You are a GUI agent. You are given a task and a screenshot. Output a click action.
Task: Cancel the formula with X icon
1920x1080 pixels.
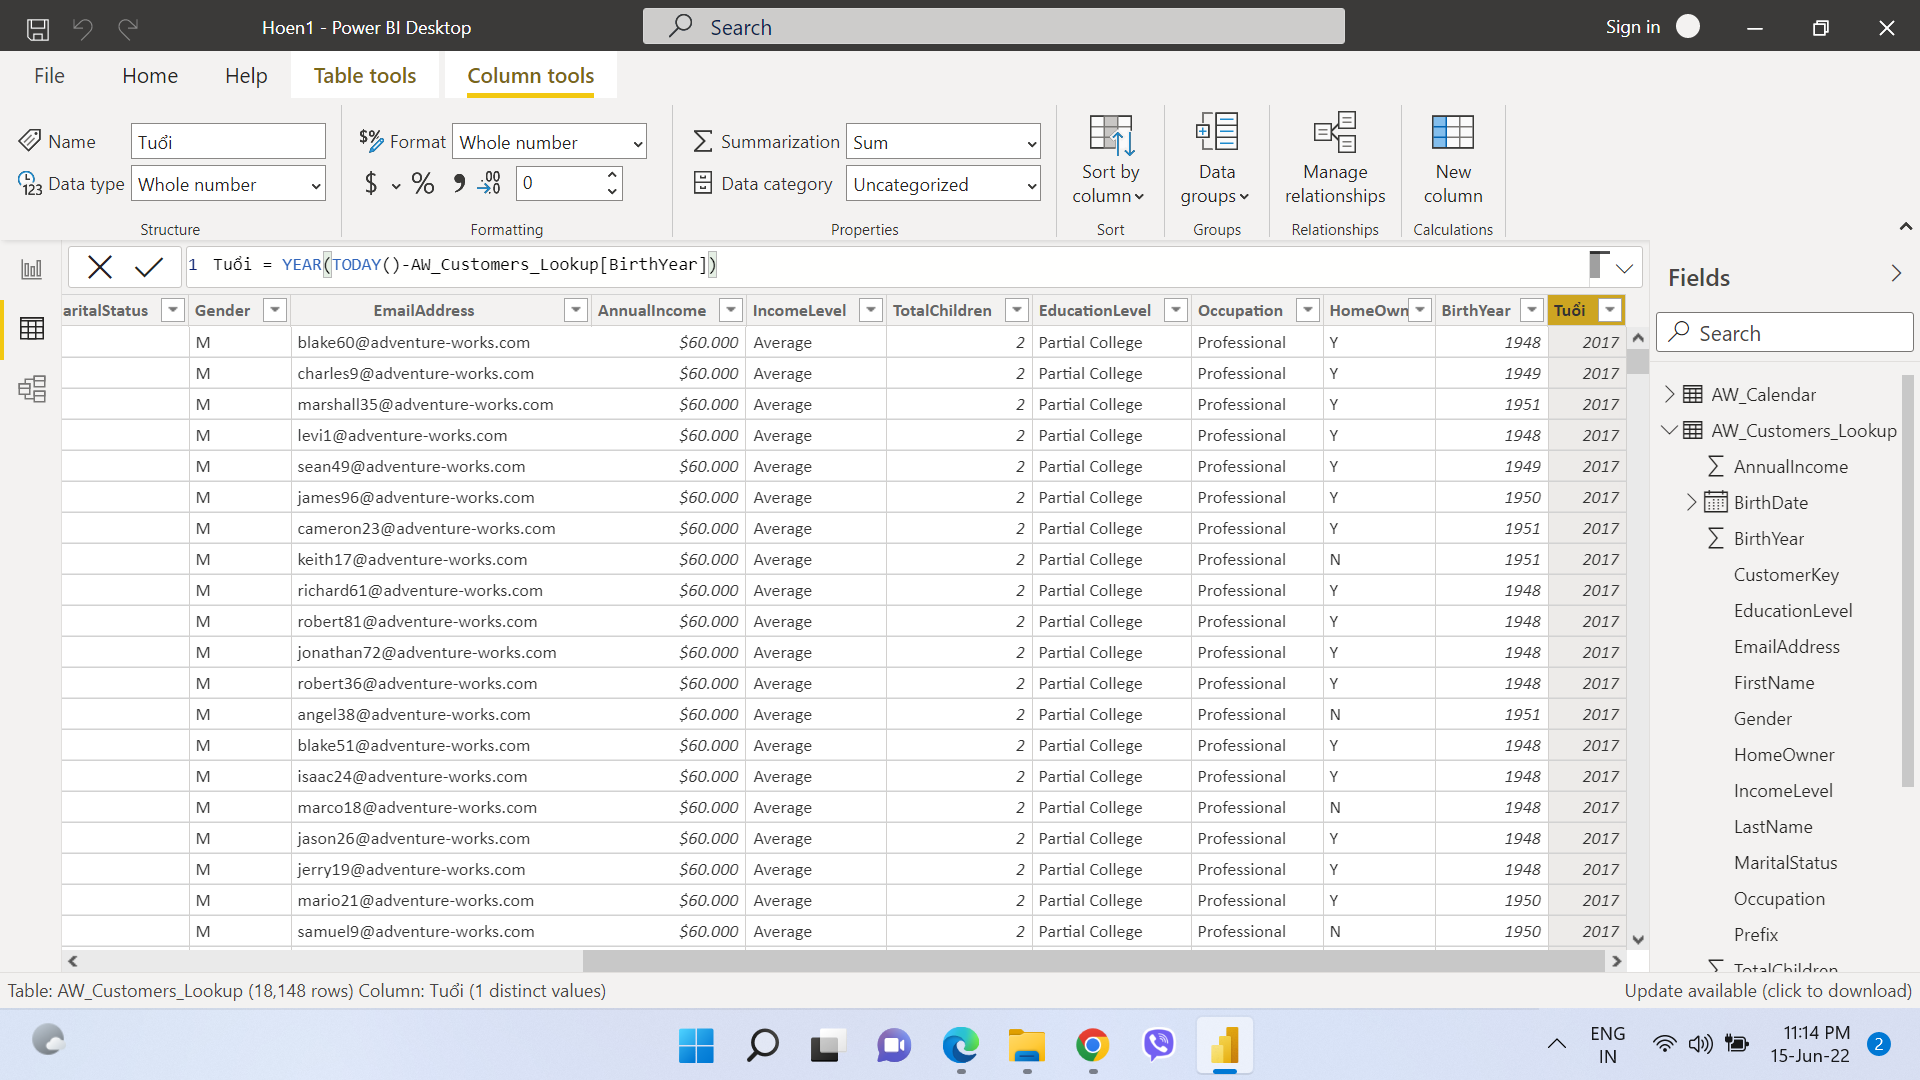click(x=100, y=266)
